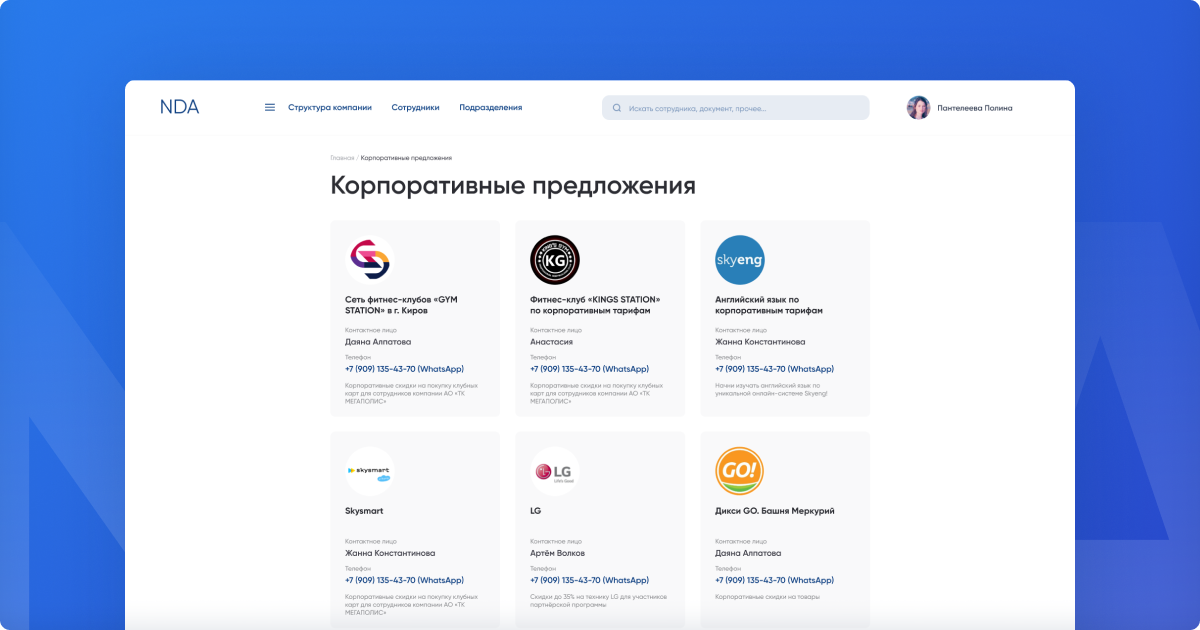Image resolution: width=1200 pixels, height=630 pixels.
Task: Call phone number in Дикси GO card
Action: pyautogui.click(x=774, y=580)
